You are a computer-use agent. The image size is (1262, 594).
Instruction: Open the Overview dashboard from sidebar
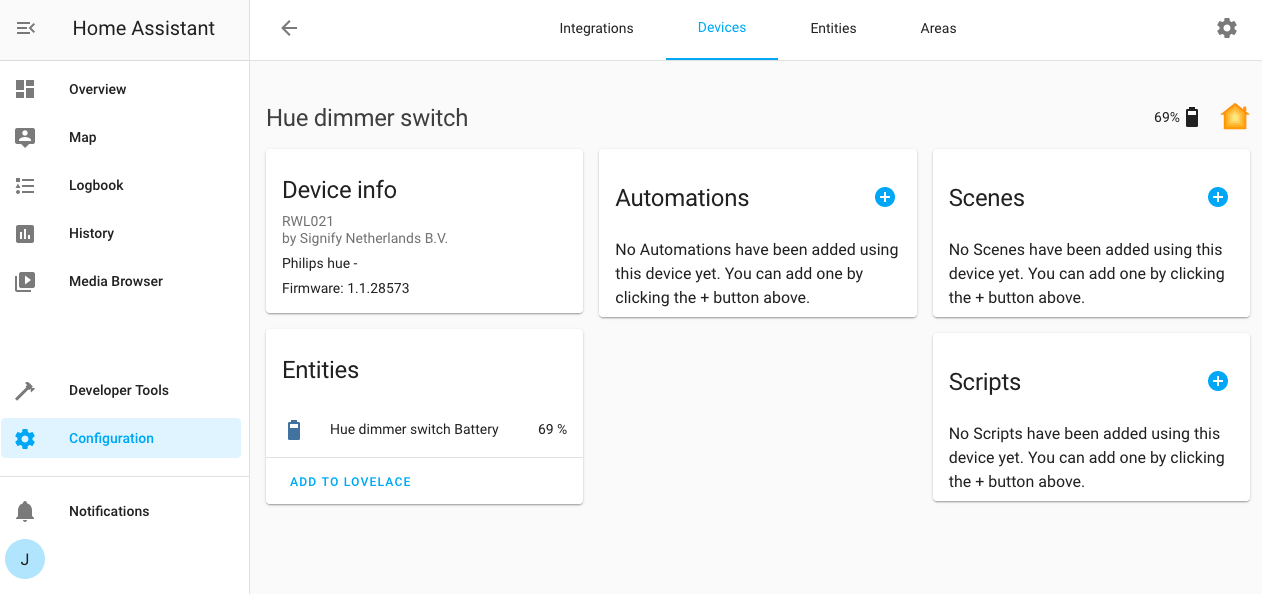(97, 89)
